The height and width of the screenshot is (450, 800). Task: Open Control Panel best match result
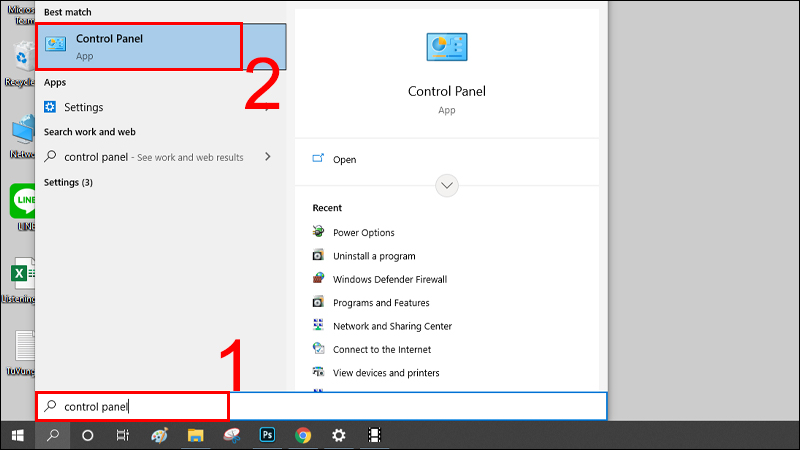138,46
